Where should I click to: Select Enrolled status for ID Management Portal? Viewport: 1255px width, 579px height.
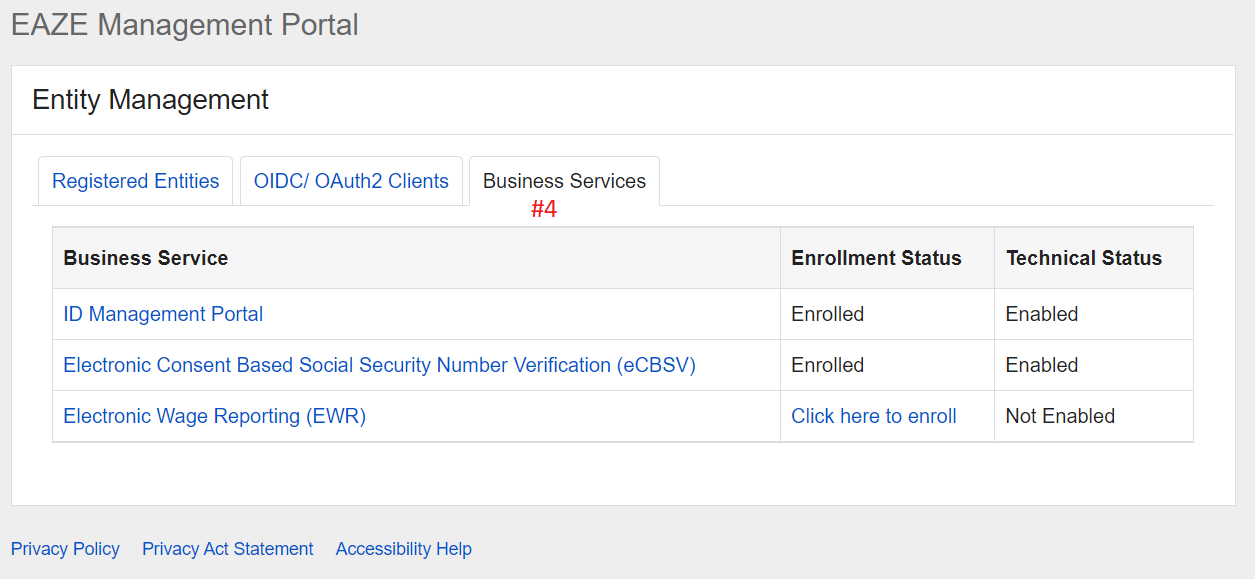[827, 314]
